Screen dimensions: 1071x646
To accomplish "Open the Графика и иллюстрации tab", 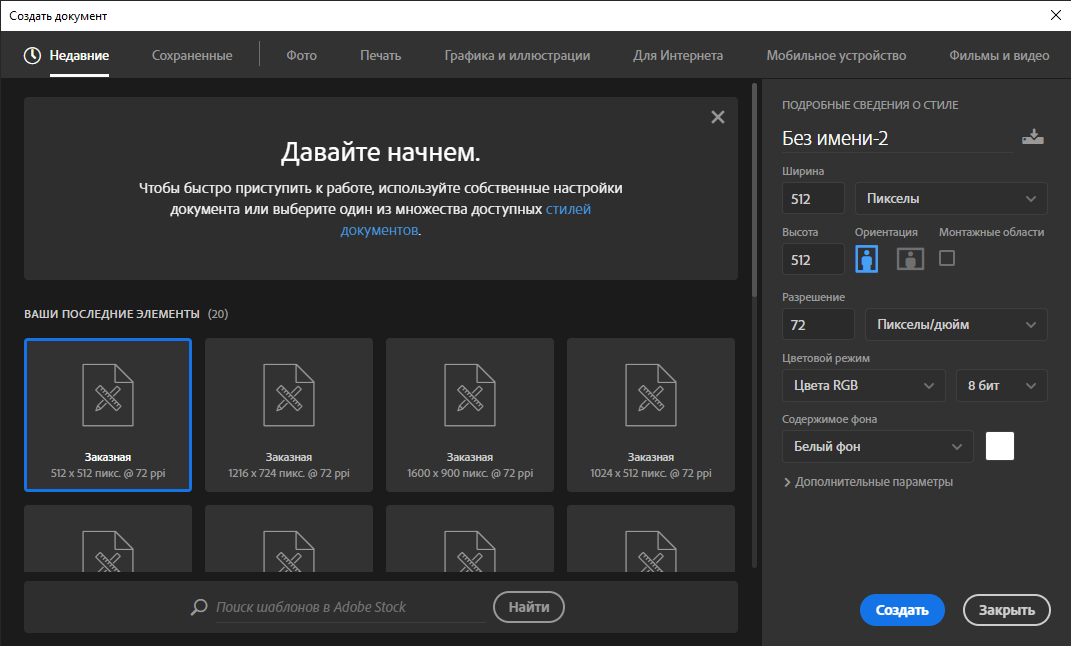I will tap(517, 55).
